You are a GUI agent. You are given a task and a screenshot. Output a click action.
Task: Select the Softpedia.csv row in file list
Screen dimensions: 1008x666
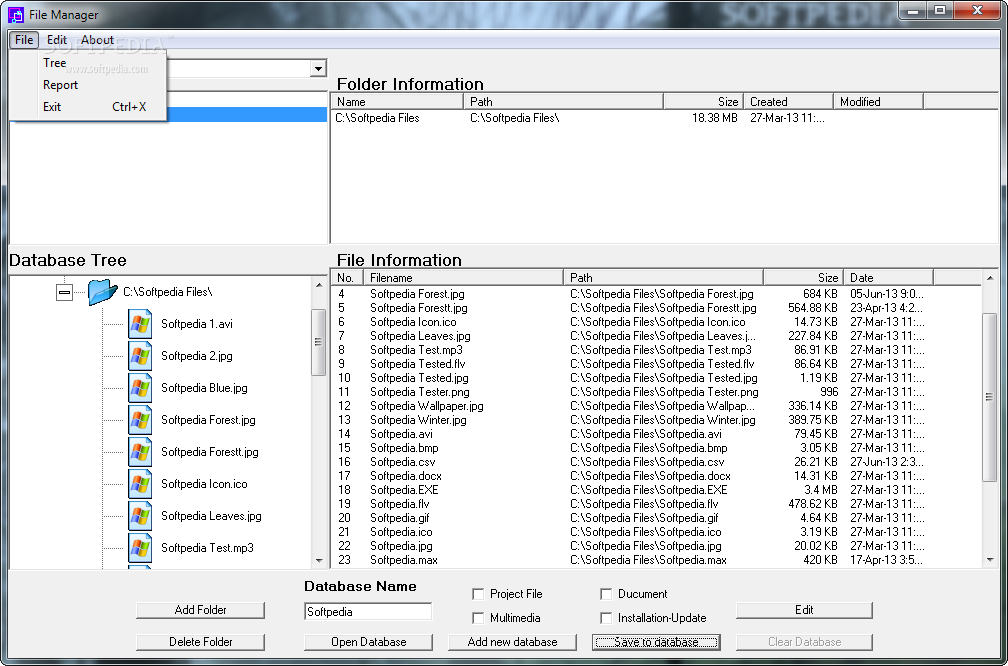(656, 462)
